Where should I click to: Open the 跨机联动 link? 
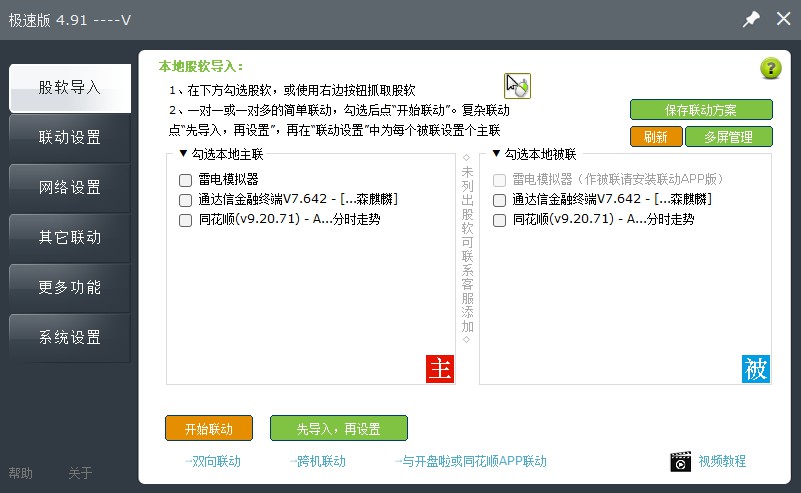click(x=317, y=462)
